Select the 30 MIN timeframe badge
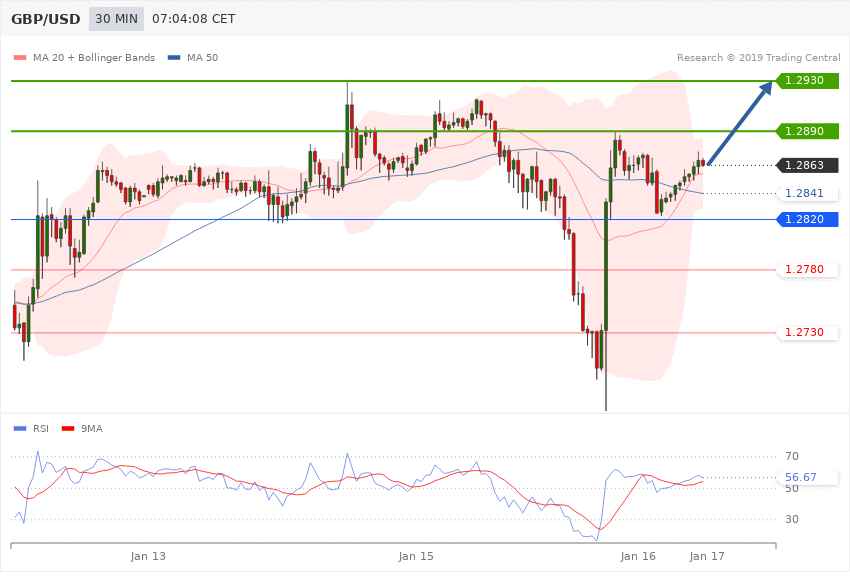This screenshot has width=850, height=576. pos(117,19)
